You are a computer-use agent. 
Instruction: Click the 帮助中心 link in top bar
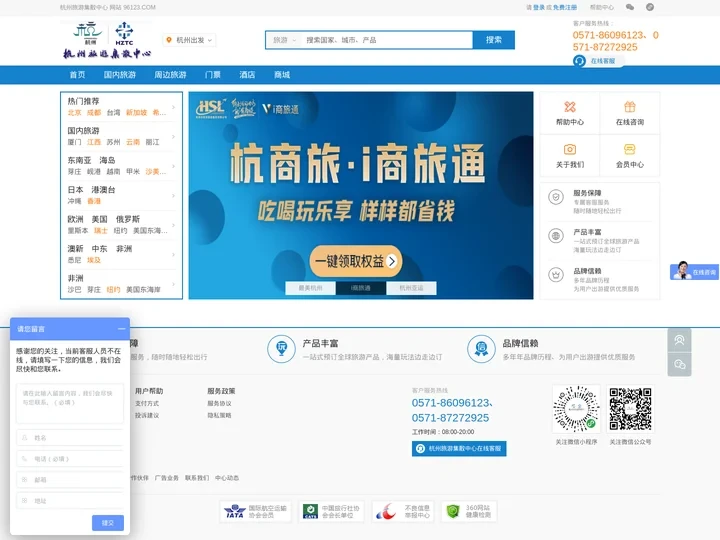pos(602,7)
